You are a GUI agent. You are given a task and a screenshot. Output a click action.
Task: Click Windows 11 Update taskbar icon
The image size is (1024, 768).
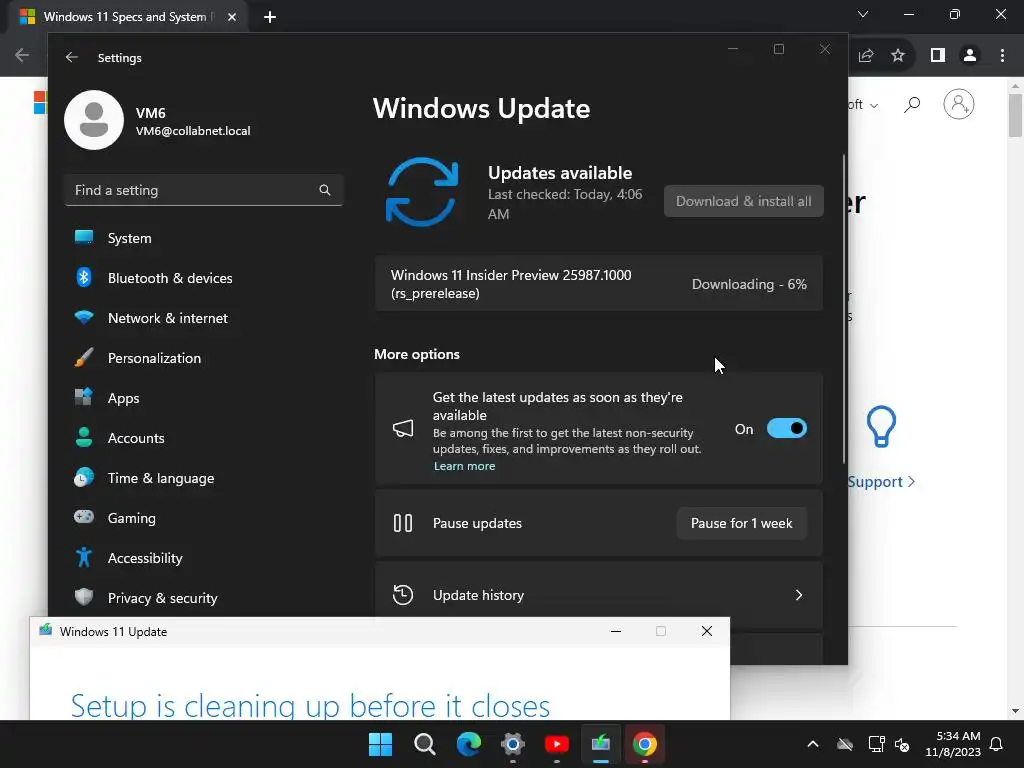[x=601, y=744]
